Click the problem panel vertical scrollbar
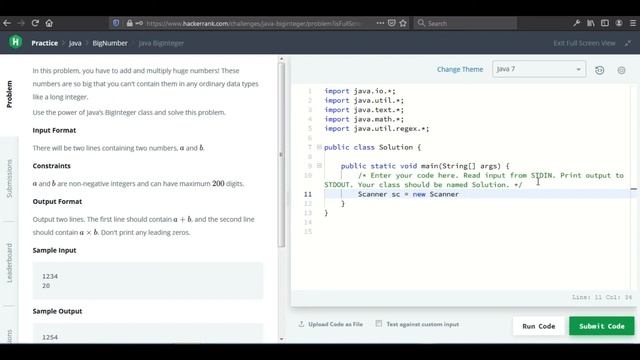This screenshot has height=360, width=640. point(281,155)
